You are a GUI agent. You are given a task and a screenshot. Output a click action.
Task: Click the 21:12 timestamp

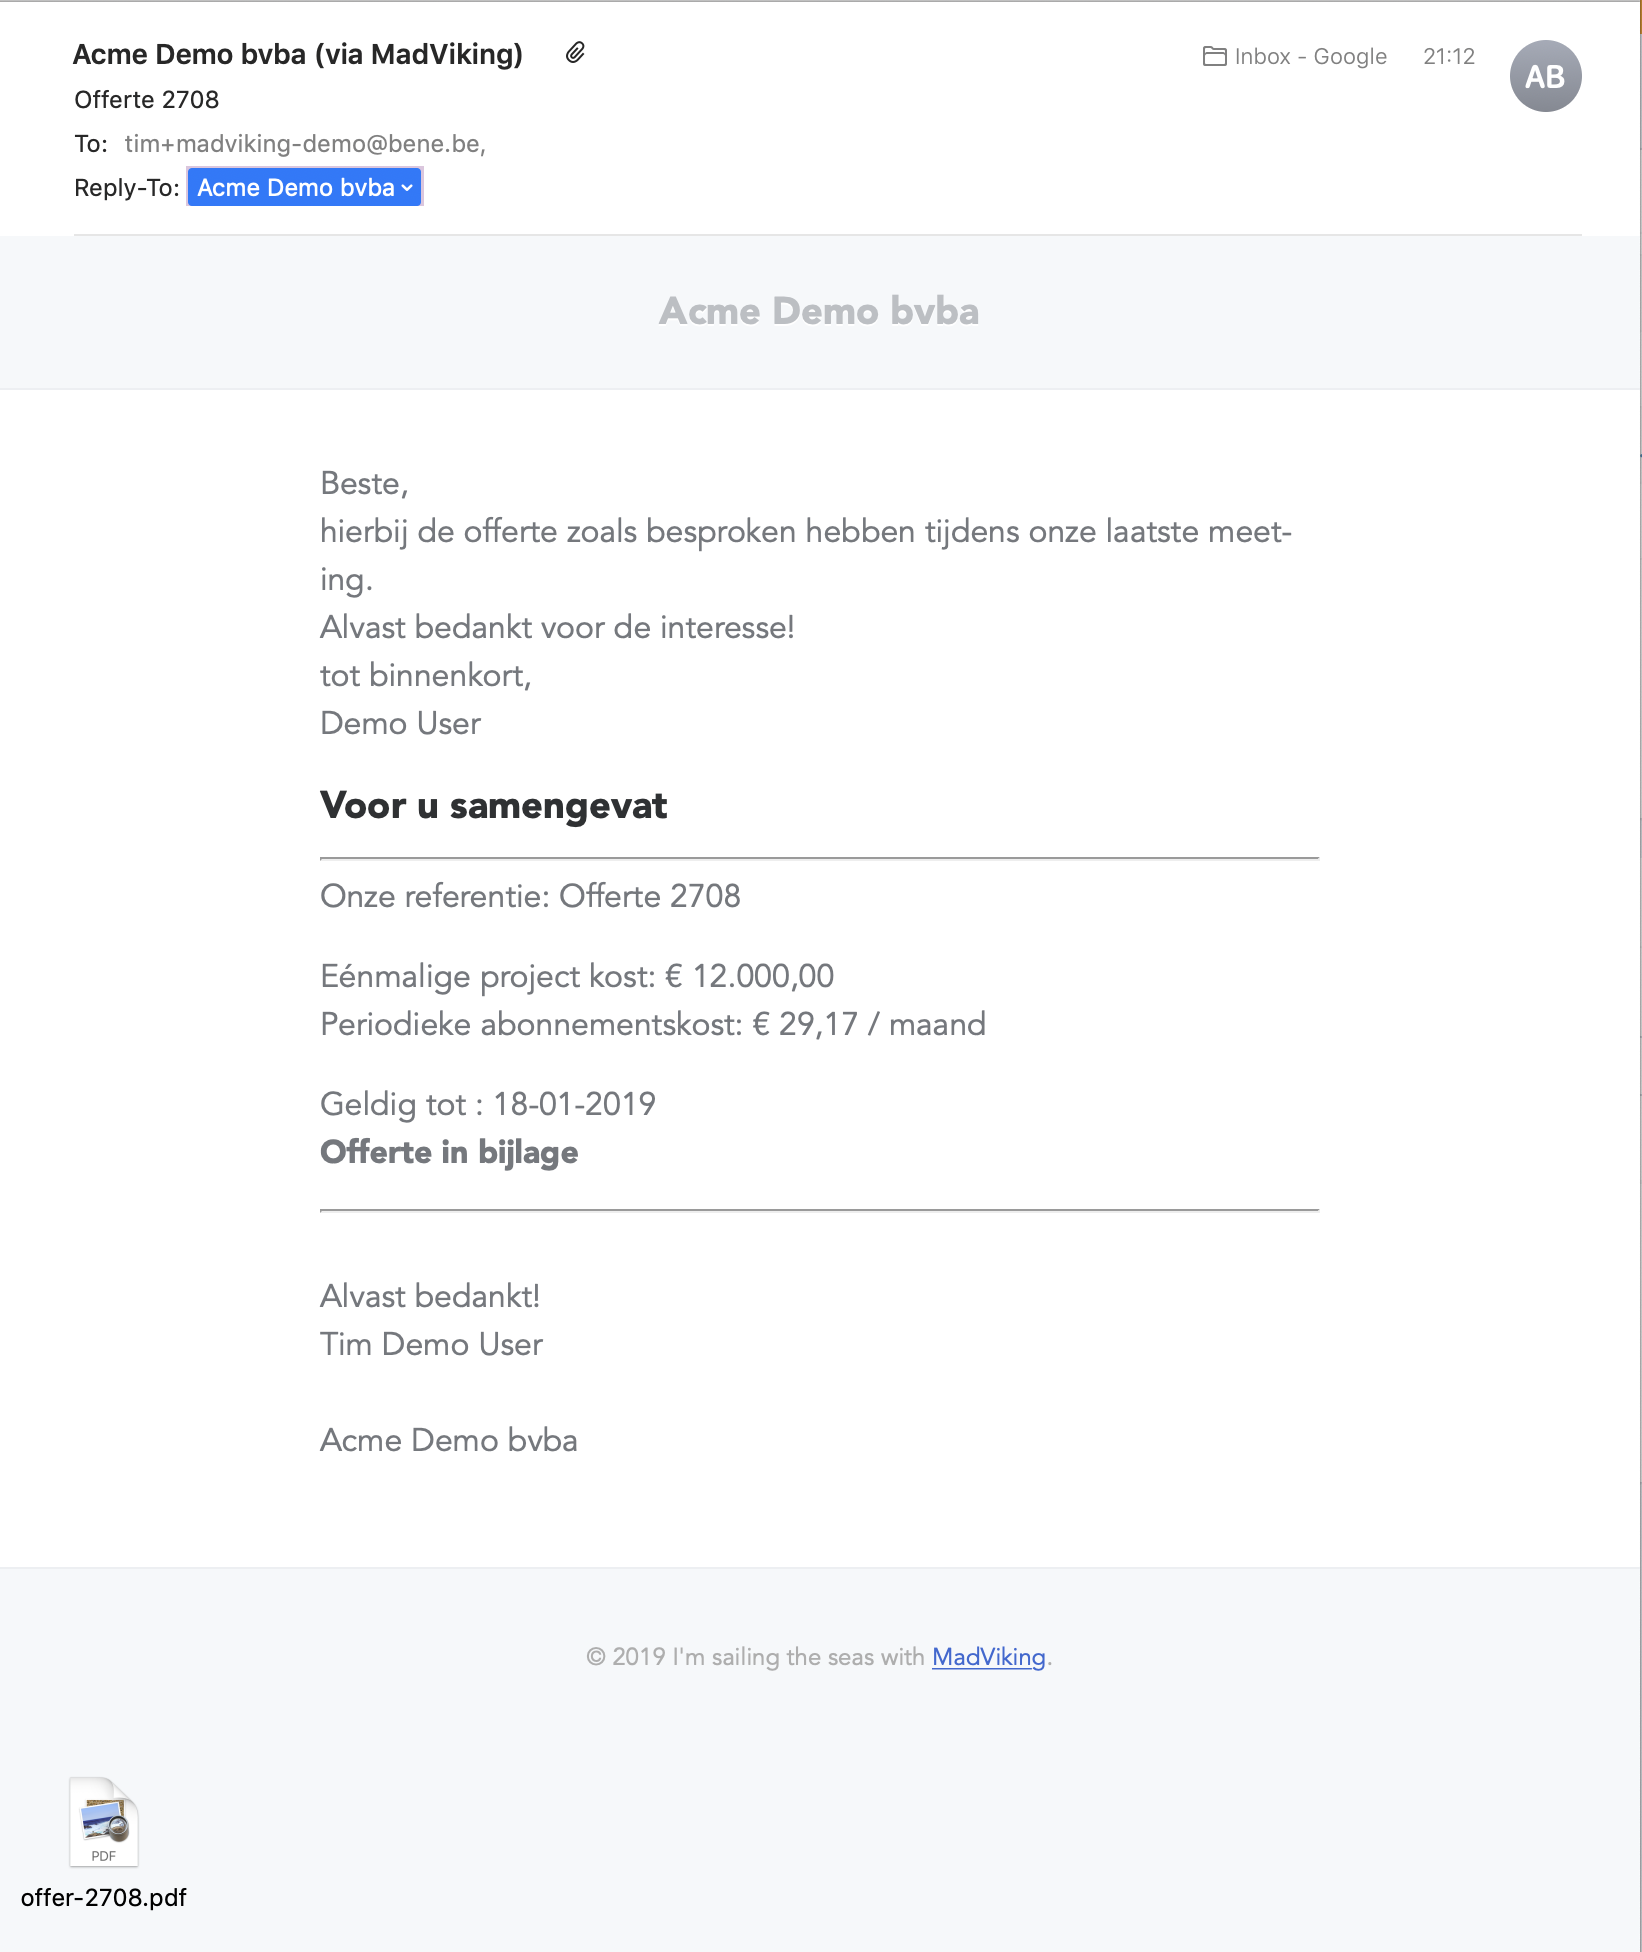[x=1448, y=56]
